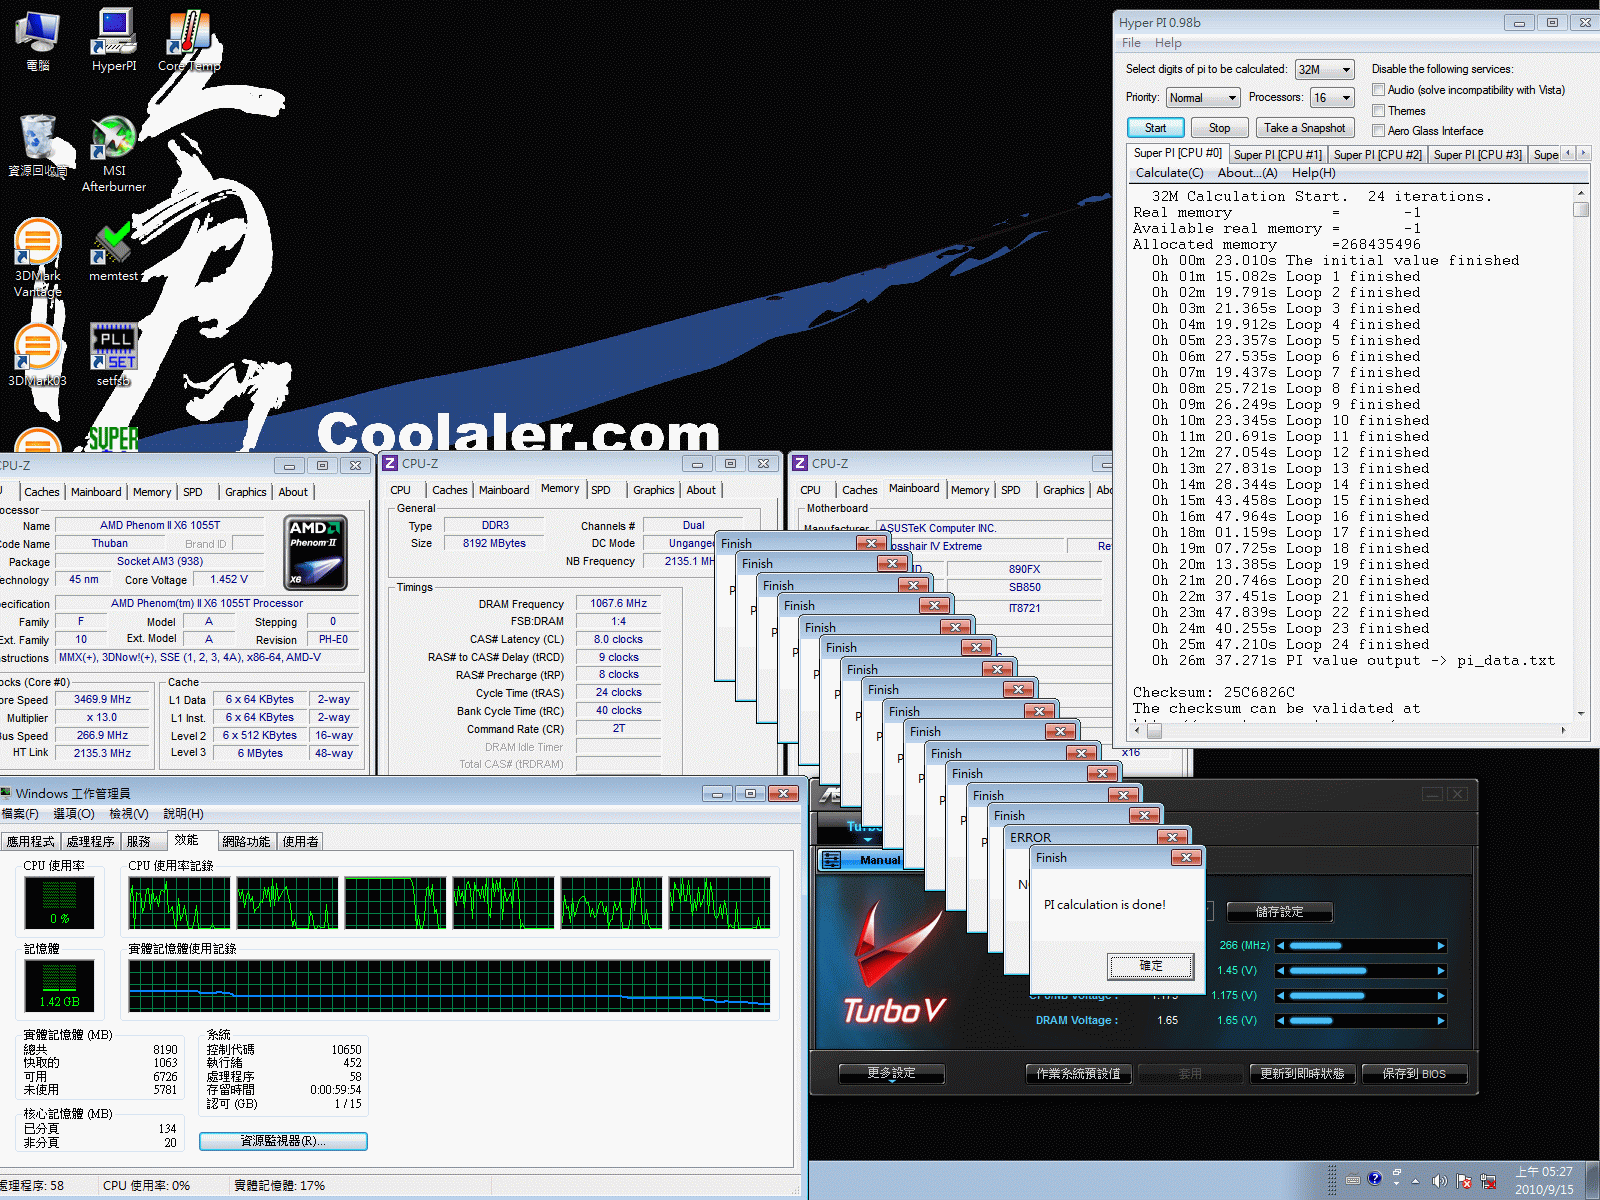Enable the Audio service disable checkbox
Screen dimensions: 1600x1200
[1379, 90]
